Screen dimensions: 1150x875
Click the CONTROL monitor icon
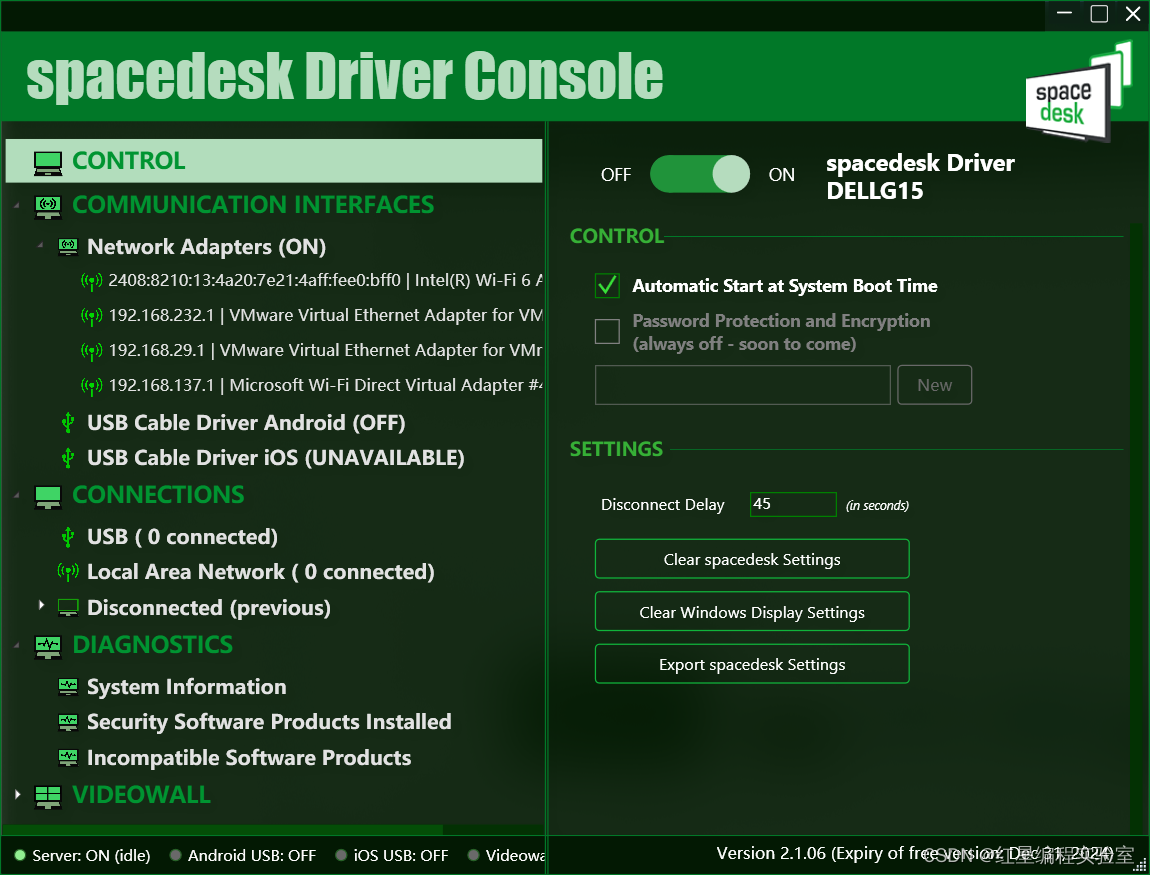tap(48, 163)
